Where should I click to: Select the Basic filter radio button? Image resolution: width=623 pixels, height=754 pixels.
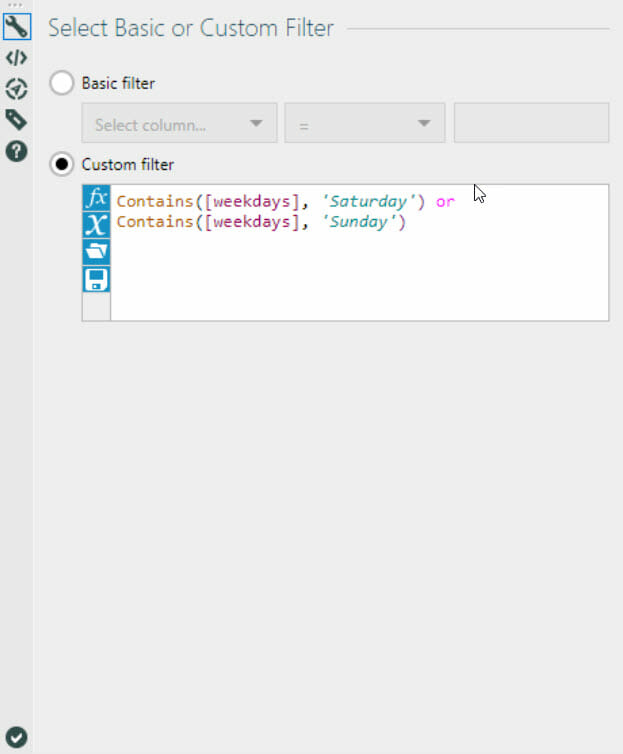tap(62, 83)
